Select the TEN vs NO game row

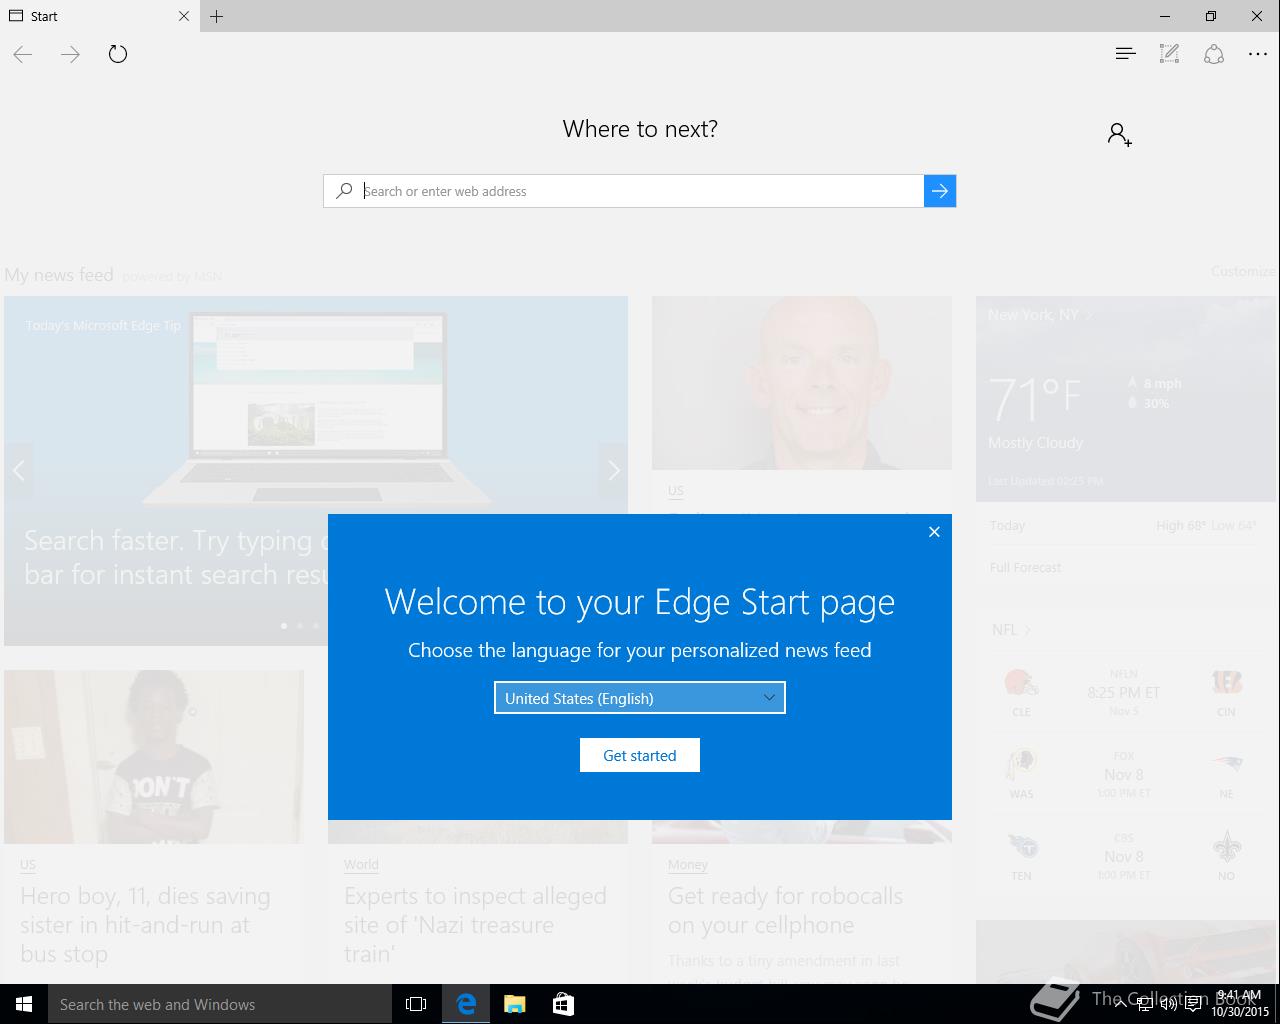(x=1124, y=856)
